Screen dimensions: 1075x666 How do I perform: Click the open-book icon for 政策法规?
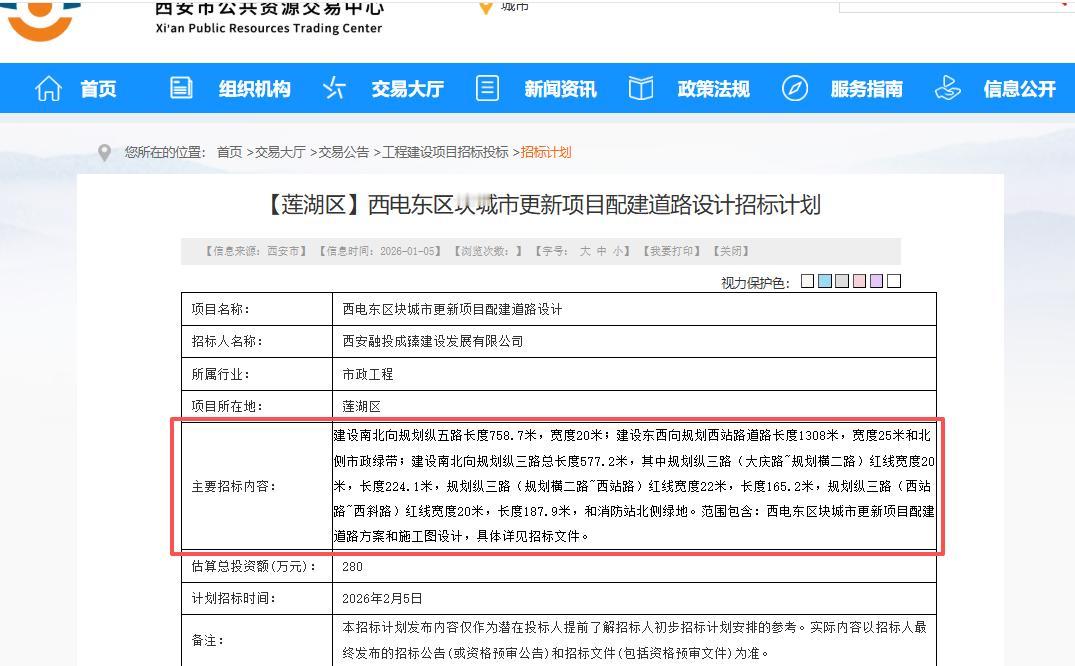click(x=639, y=88)
